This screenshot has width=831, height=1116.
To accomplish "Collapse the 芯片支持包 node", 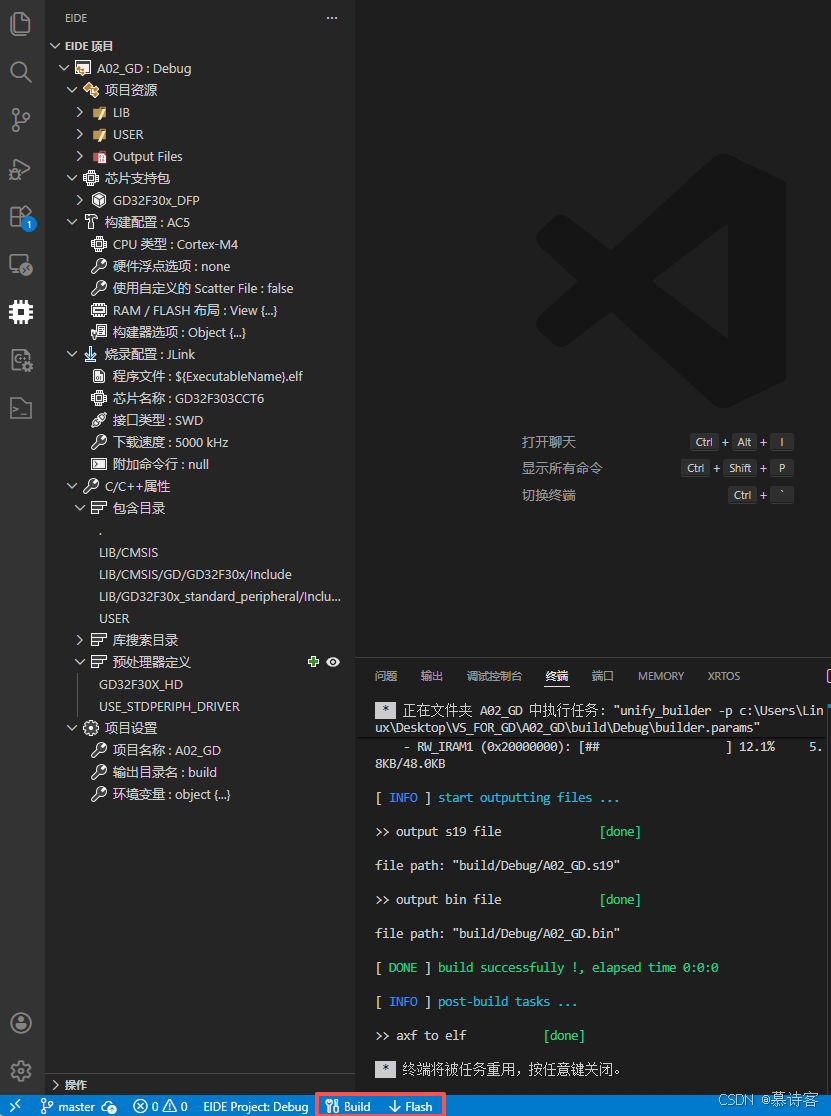I will click(x=72, y=179).
